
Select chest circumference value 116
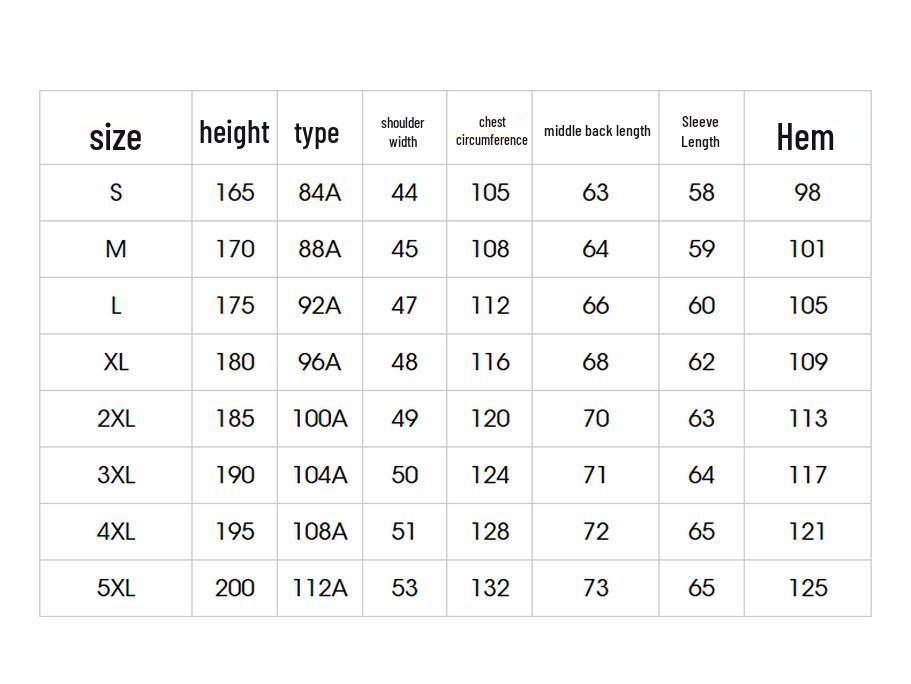click(490, 362)
